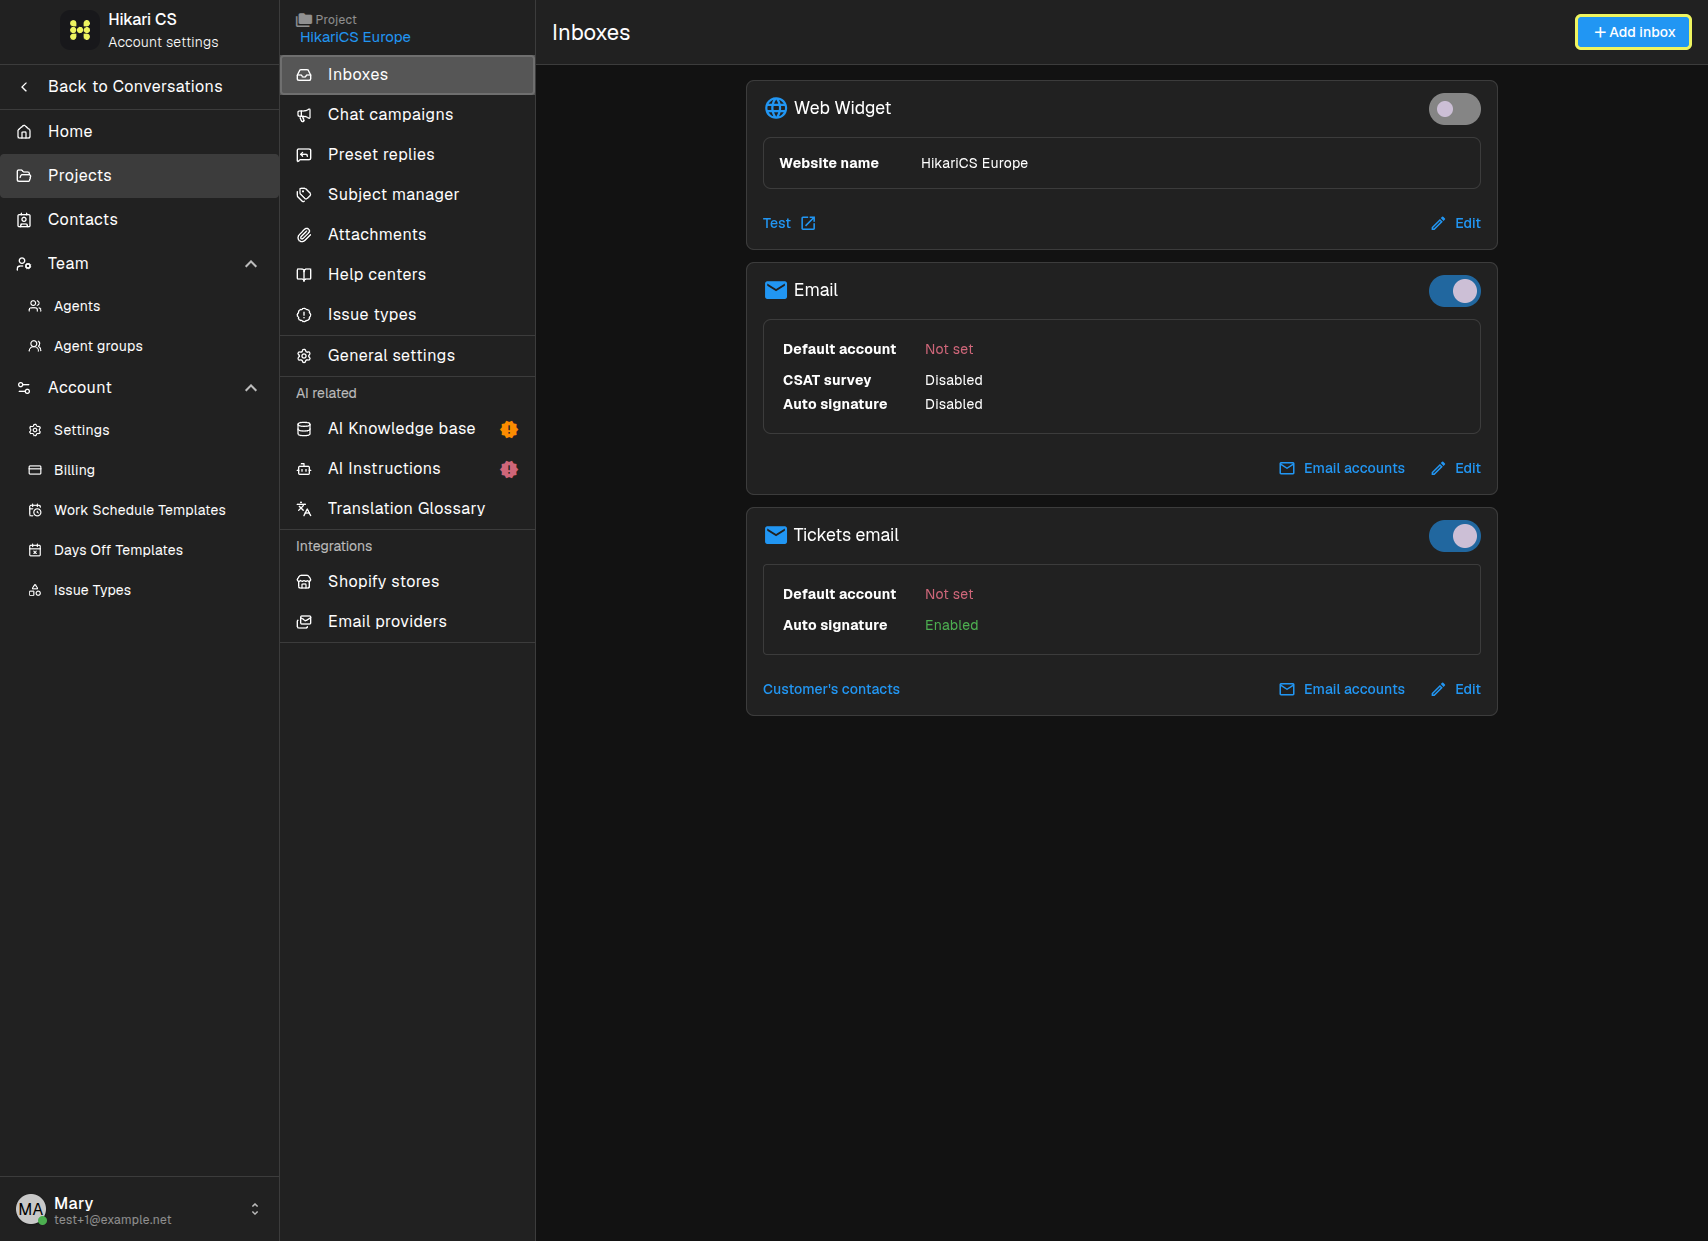Click the AI Instructions red warning badge
This screenshot has width=1708, height=1241.
click(509, 469)
